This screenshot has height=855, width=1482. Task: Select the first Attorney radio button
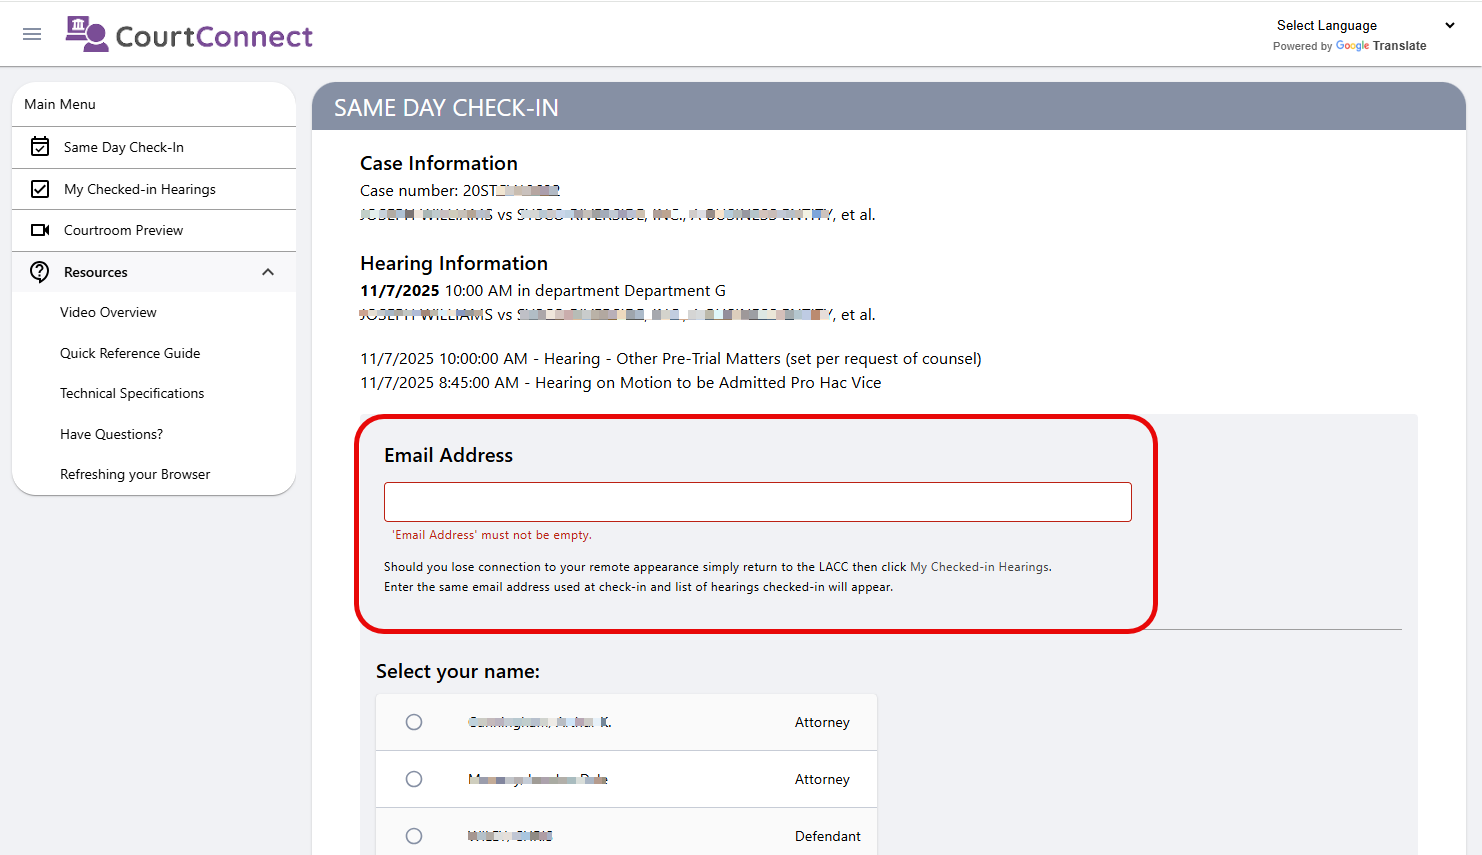coord(414,722)
